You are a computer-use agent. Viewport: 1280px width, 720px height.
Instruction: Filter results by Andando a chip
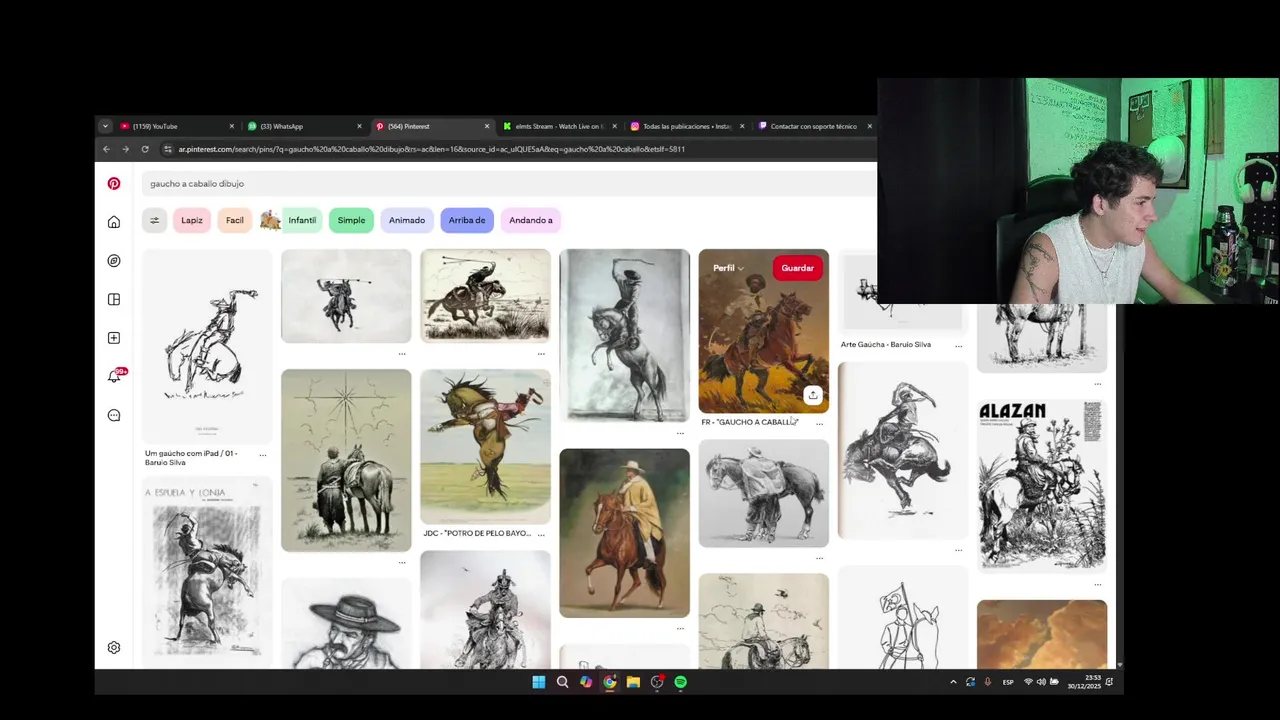[x=531, y=220]
